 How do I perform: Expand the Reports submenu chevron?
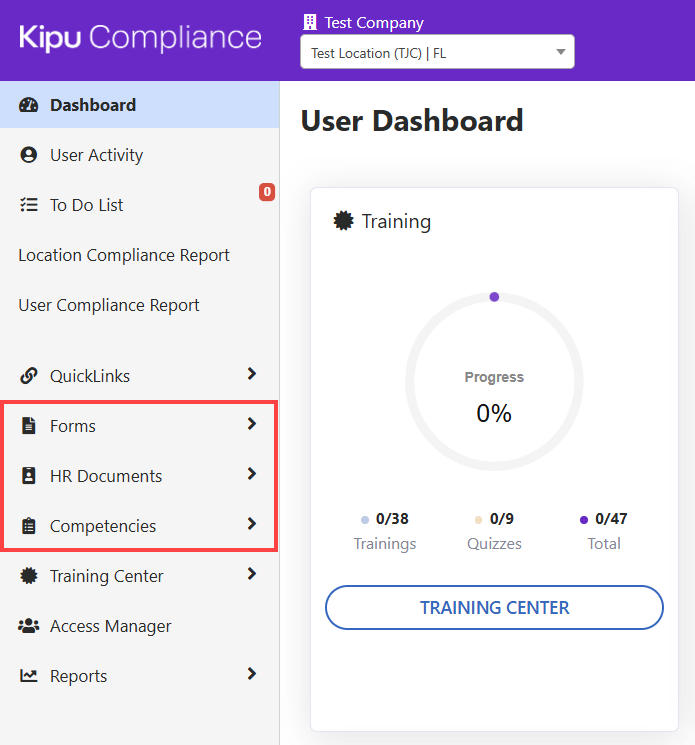pos(251,674)
